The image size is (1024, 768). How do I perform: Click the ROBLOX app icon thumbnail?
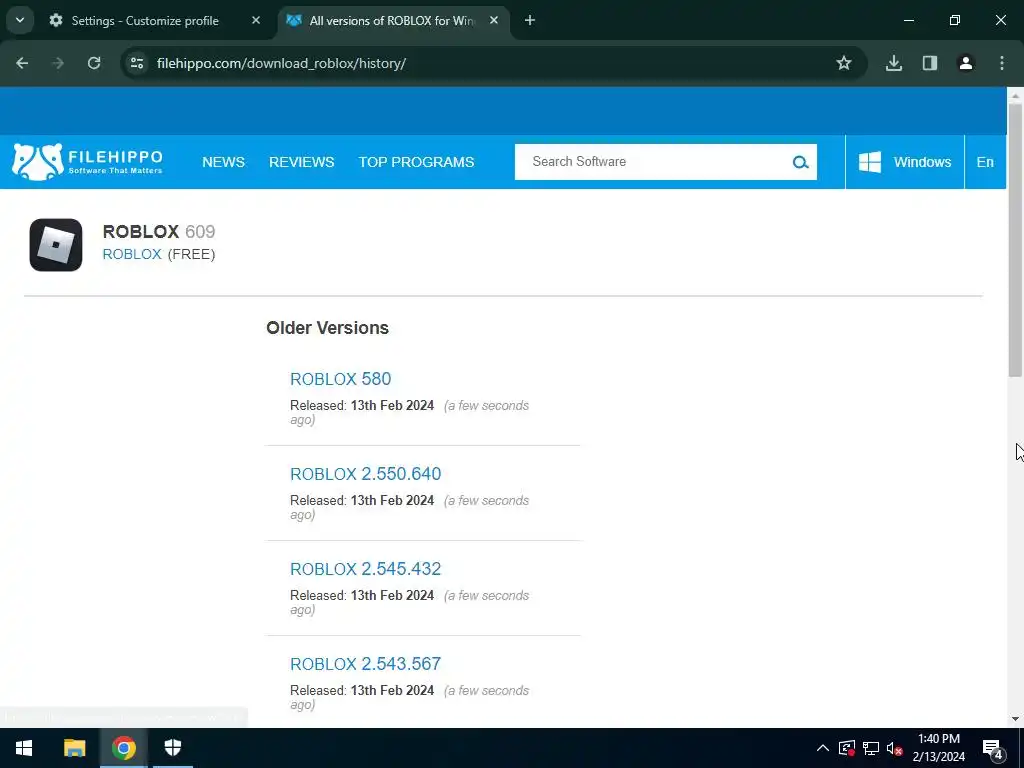pyautogui.click(x=56, y=245)
